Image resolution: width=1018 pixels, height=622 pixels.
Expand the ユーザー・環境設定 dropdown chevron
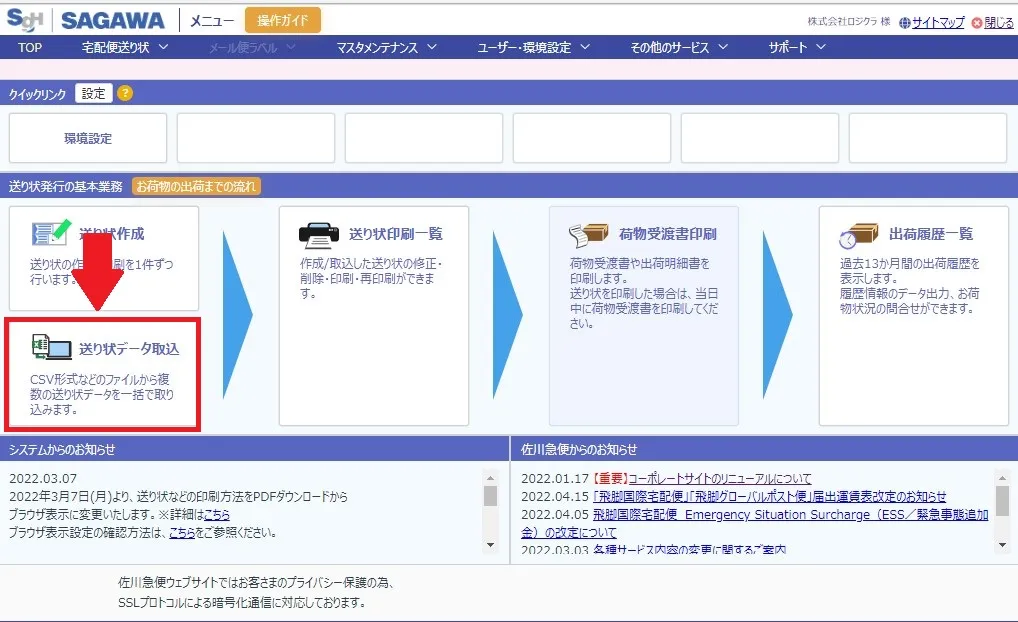click(585, 47)
